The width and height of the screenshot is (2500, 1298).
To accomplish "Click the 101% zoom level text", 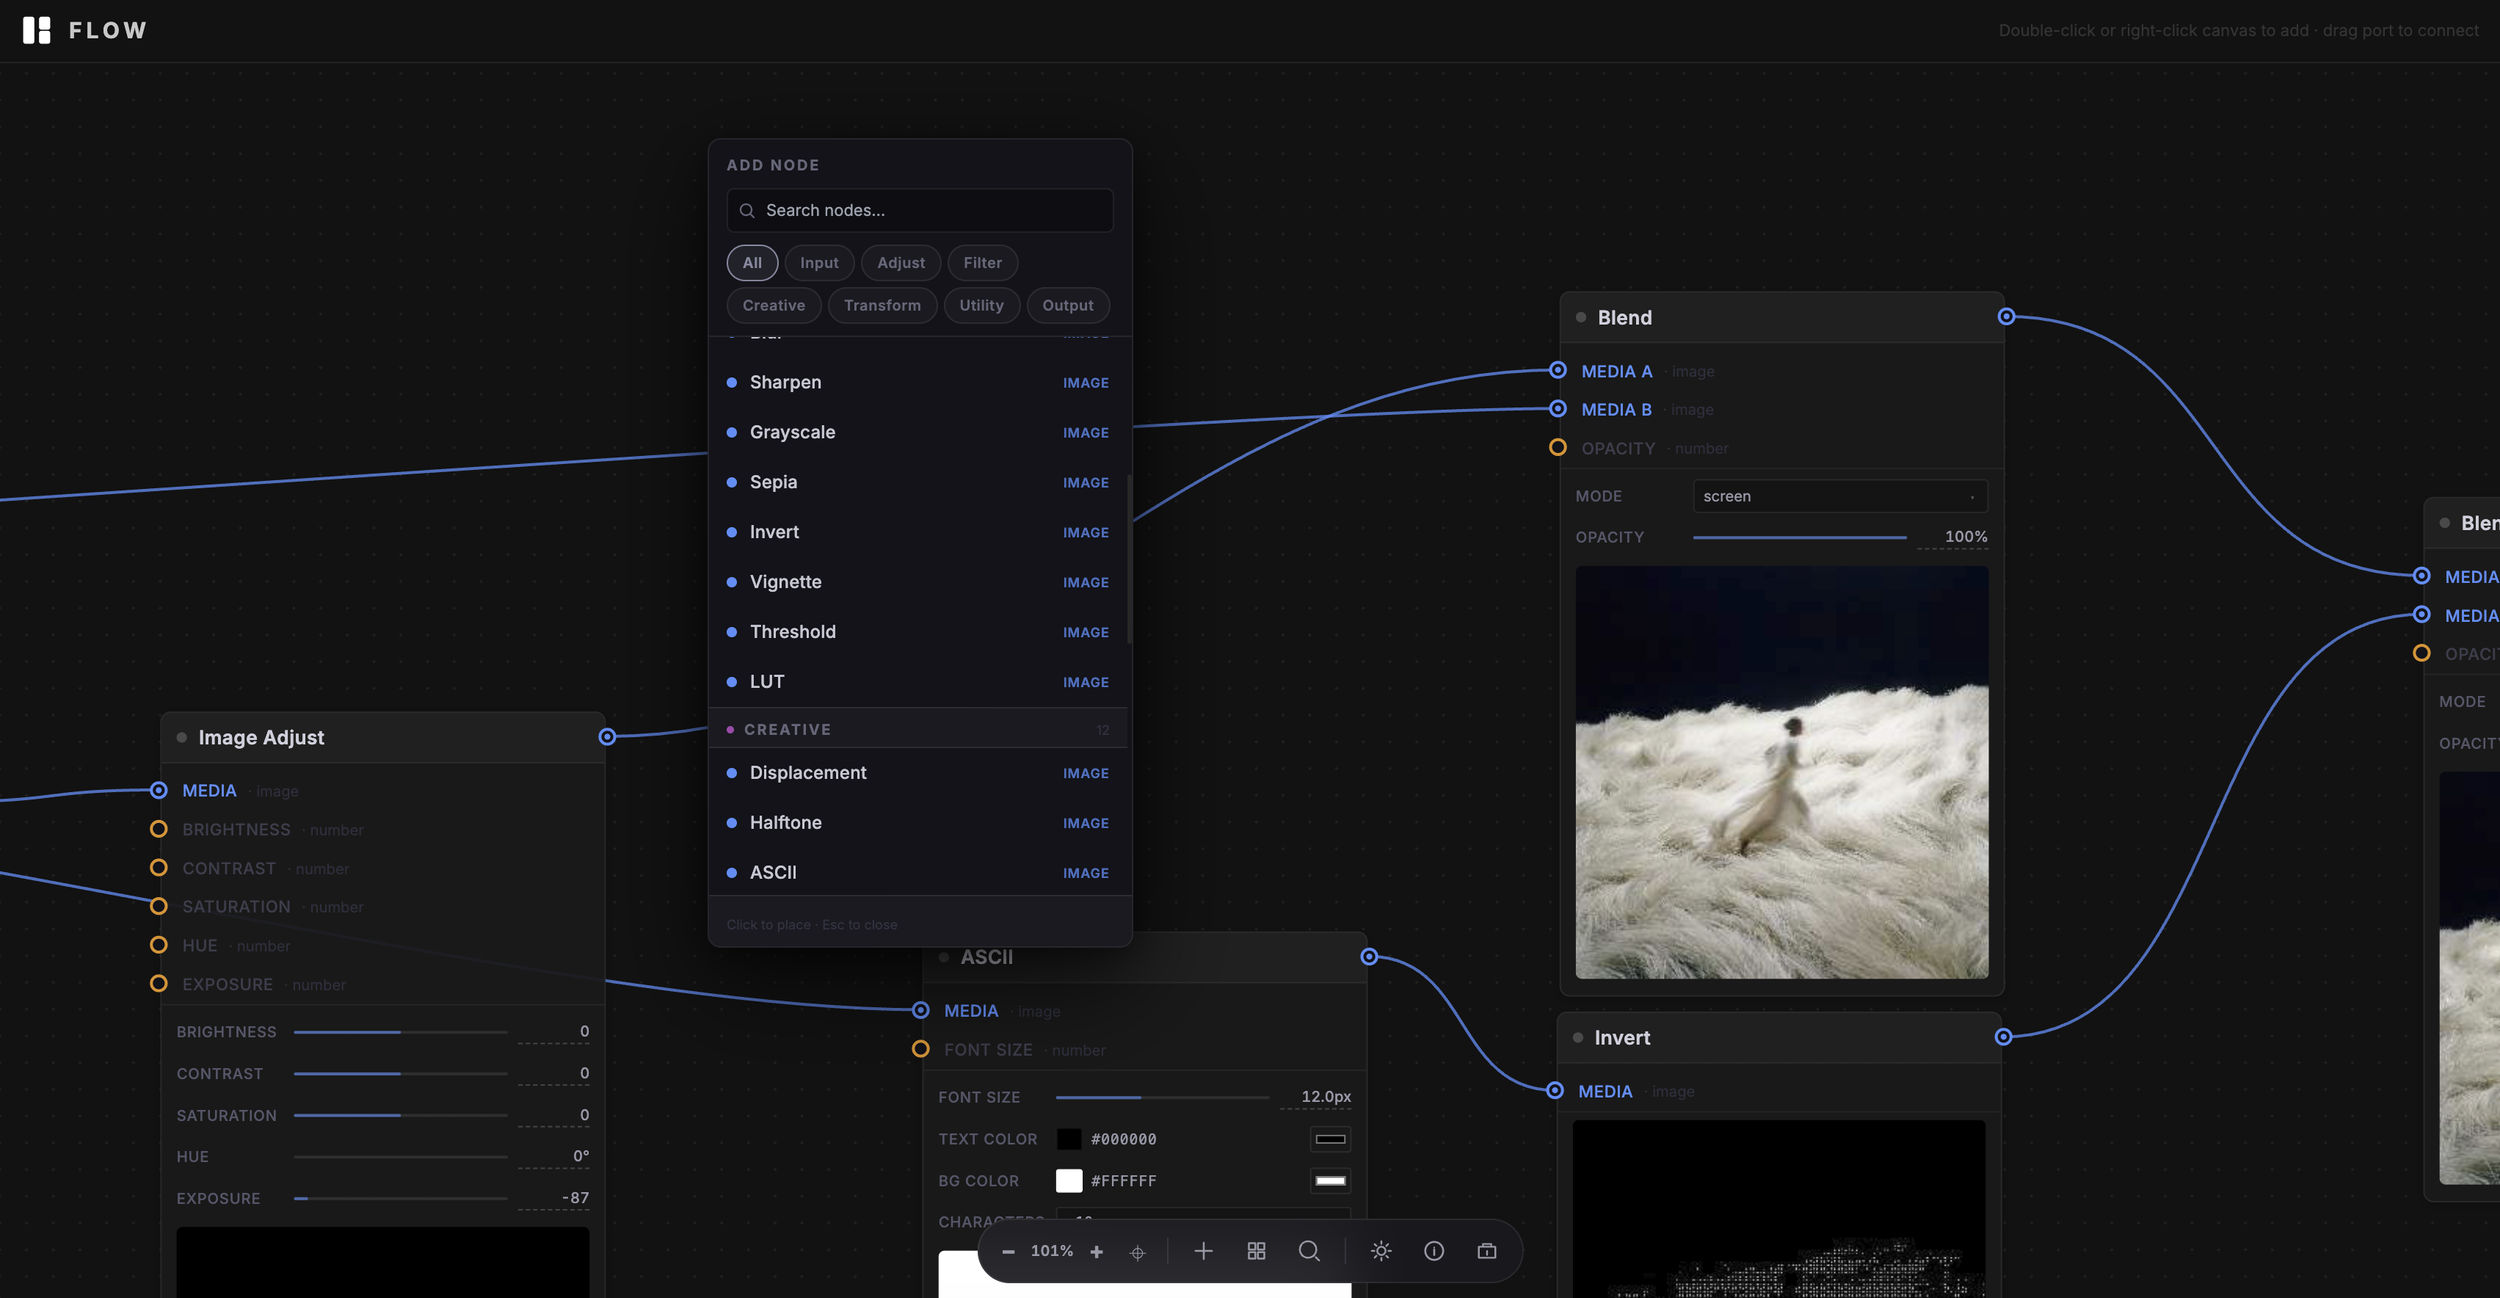I will pyautogui.click(x=1052, y=1252).
